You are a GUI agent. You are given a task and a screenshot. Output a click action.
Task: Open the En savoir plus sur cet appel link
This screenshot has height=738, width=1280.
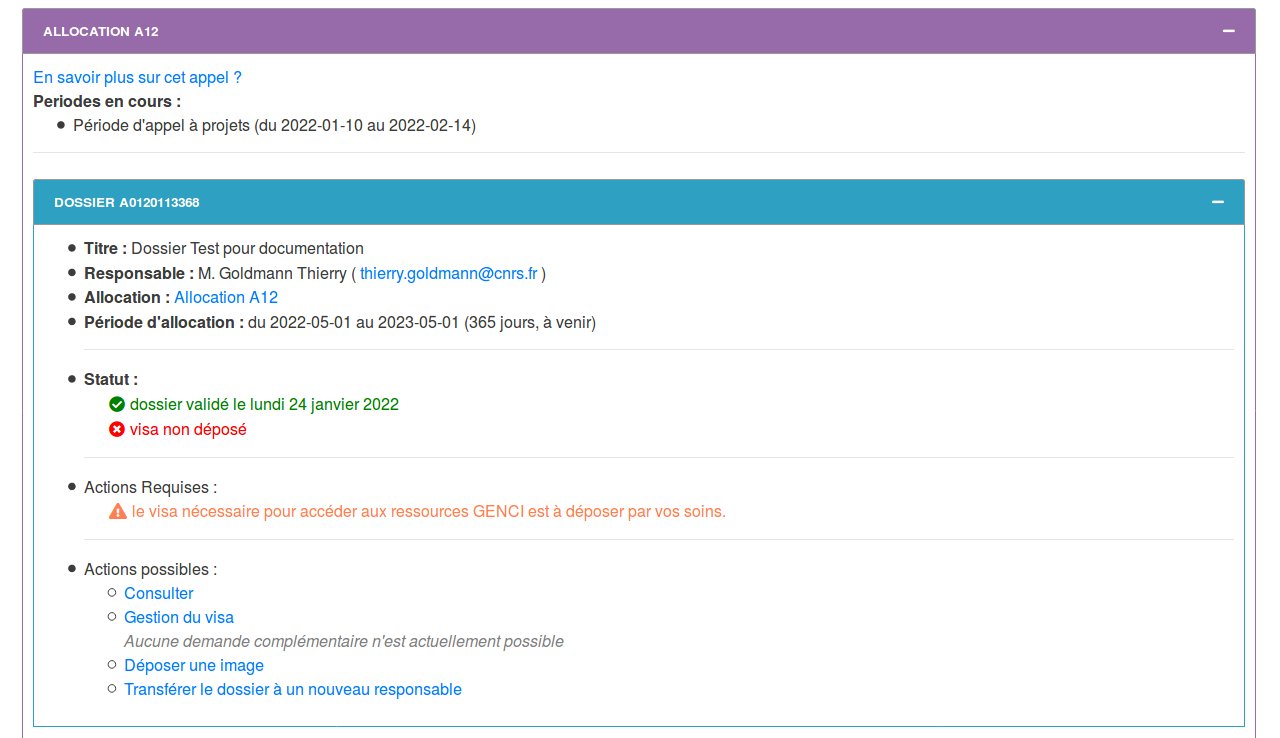tap(136, 77)
